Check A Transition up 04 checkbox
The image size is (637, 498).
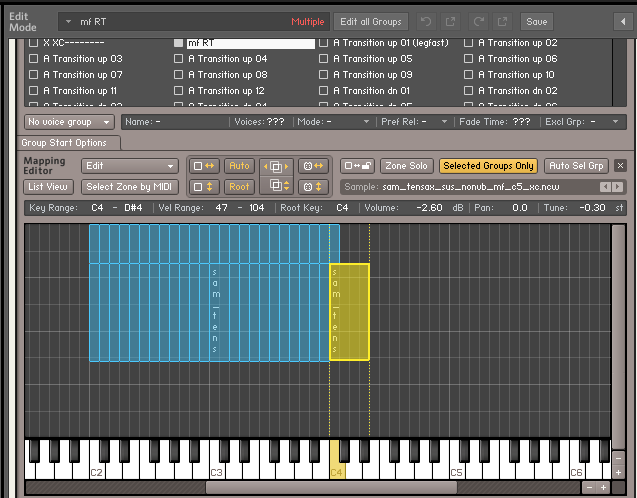pos(178,58)
